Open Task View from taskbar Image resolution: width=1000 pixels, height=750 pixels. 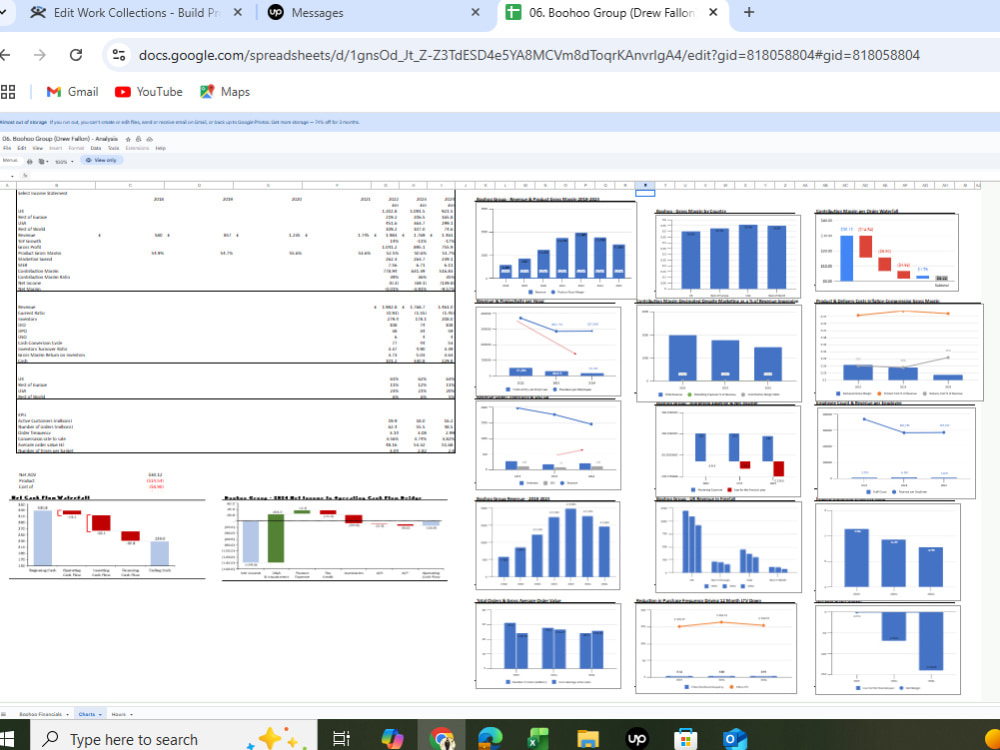pyautogui.click(x=342, y=739)
